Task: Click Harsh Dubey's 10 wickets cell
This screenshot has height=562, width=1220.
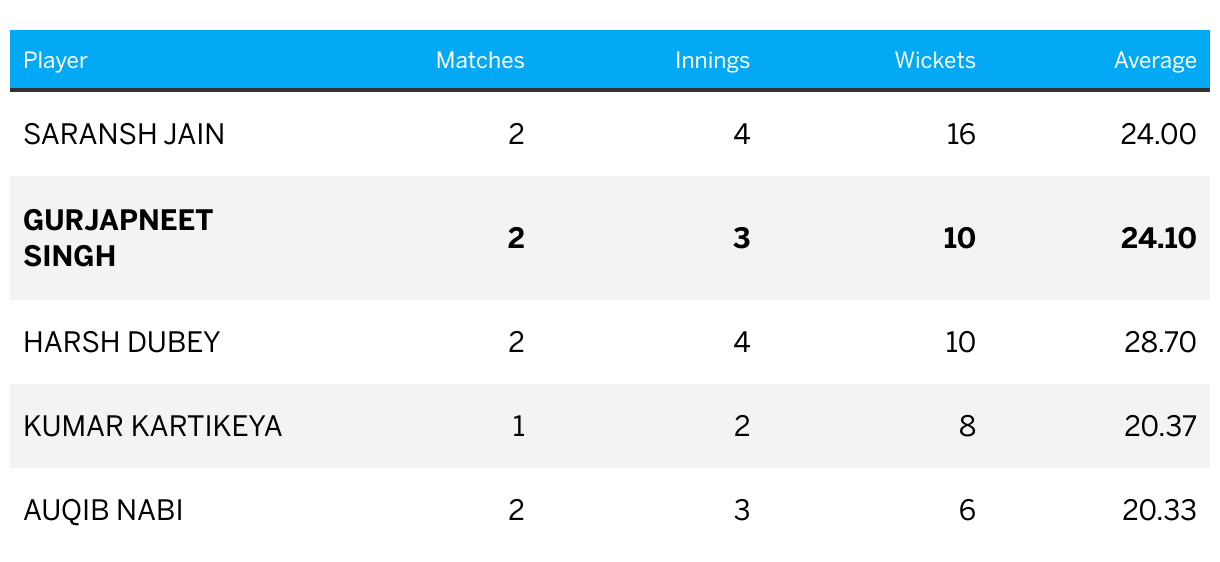Action: 960,342
